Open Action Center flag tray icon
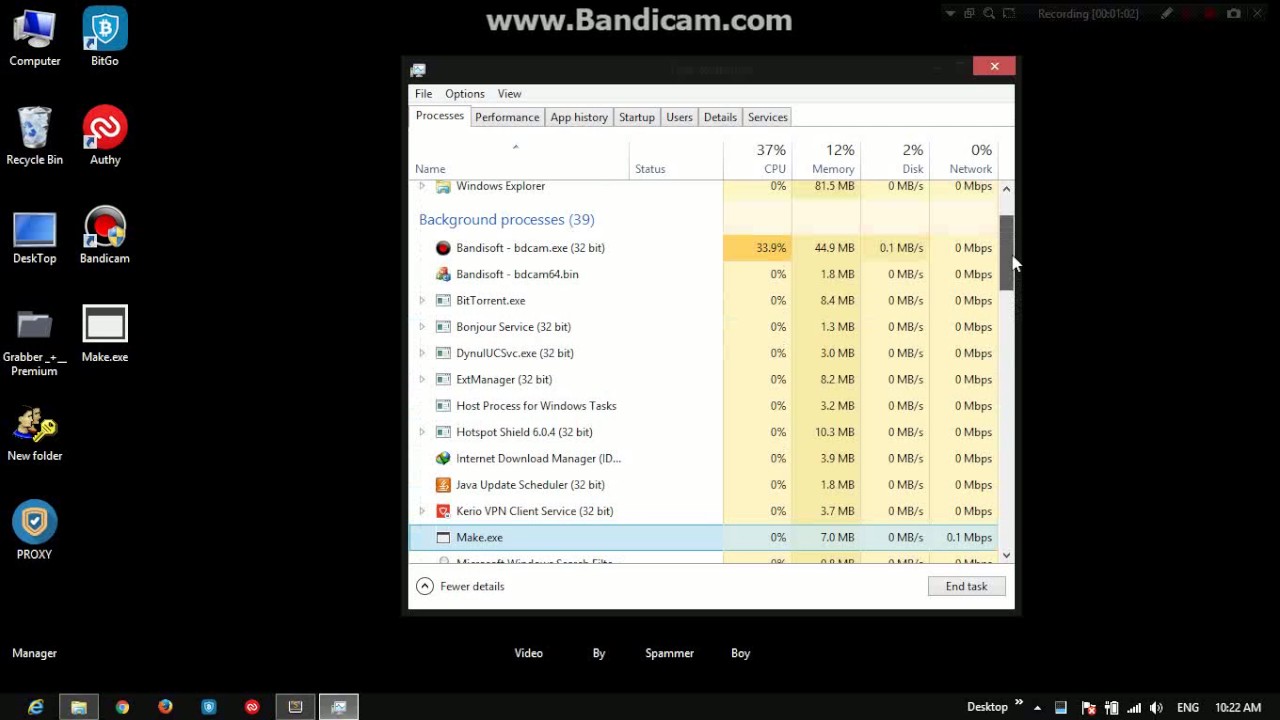Screen dimensions: 1280x720 pos(1089,707)
